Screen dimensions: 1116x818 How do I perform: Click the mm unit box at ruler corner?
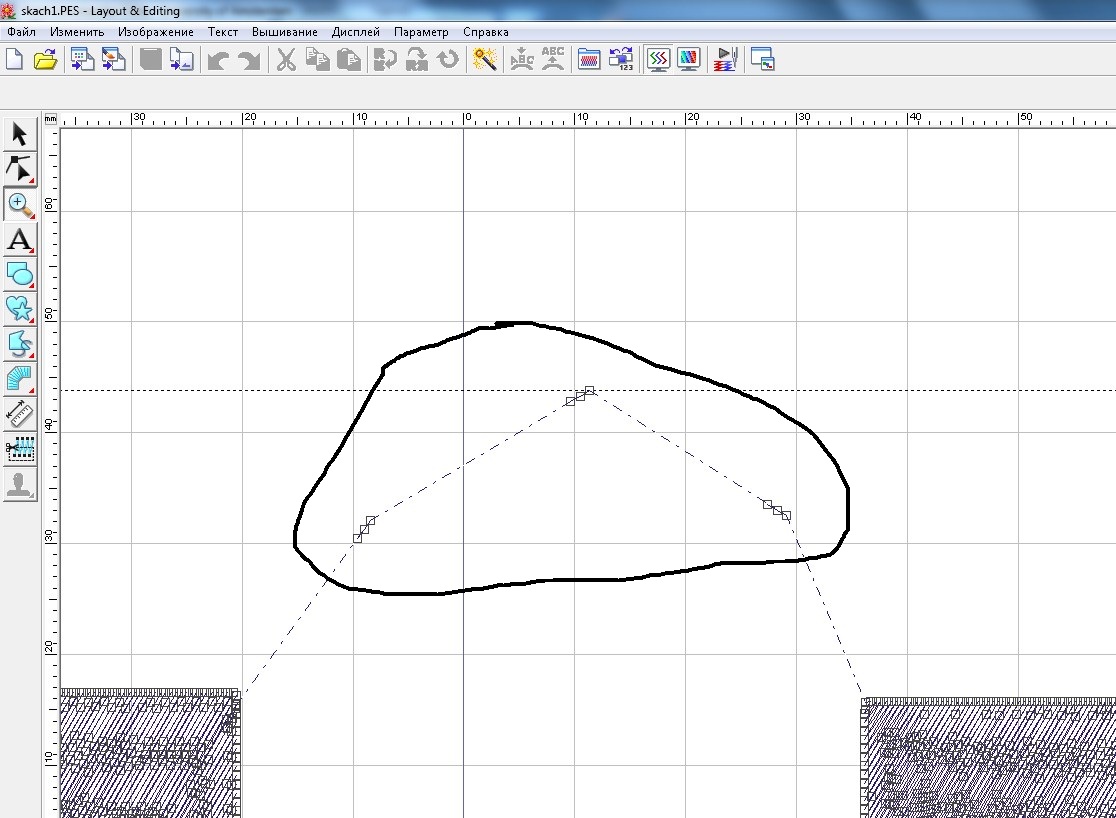[x=50, y=119]
